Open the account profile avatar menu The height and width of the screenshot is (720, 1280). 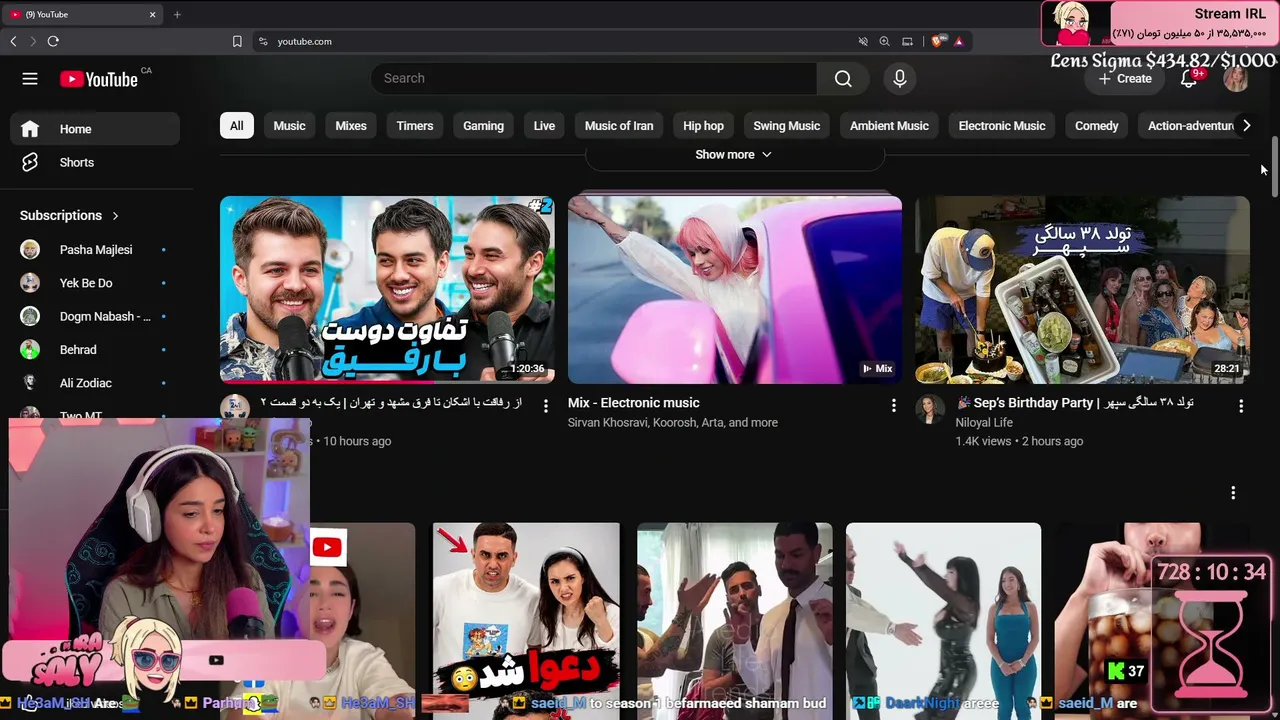(1236, 79)
